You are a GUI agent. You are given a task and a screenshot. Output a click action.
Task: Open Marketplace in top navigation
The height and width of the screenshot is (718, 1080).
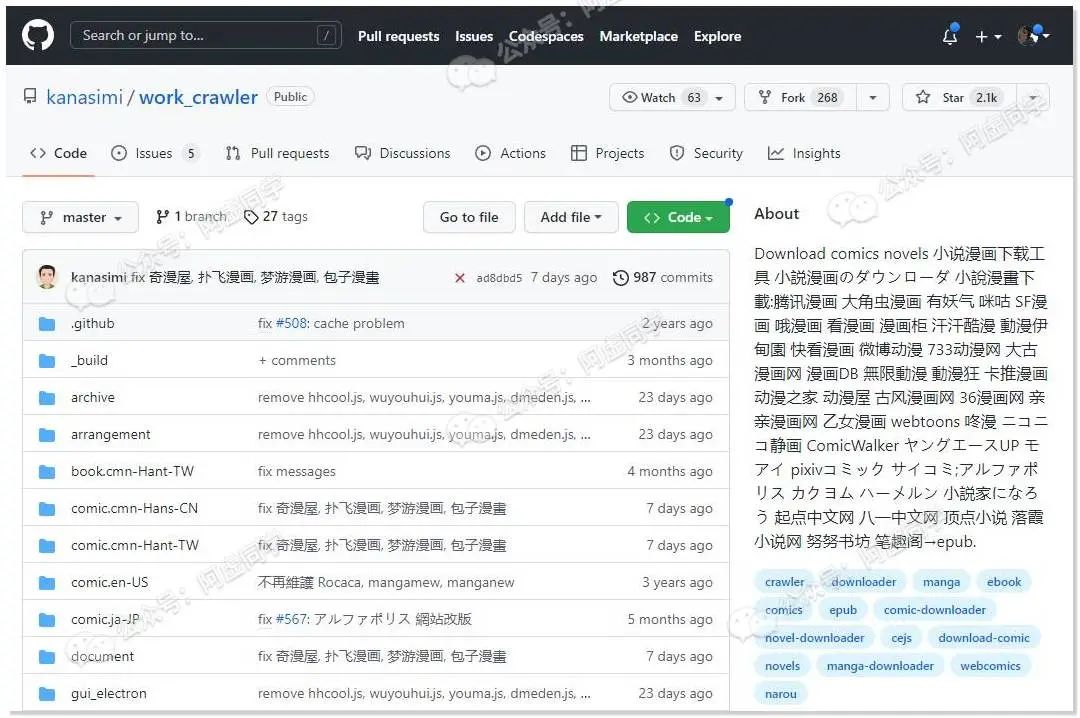pyautogui.click(x=638, y=37)
